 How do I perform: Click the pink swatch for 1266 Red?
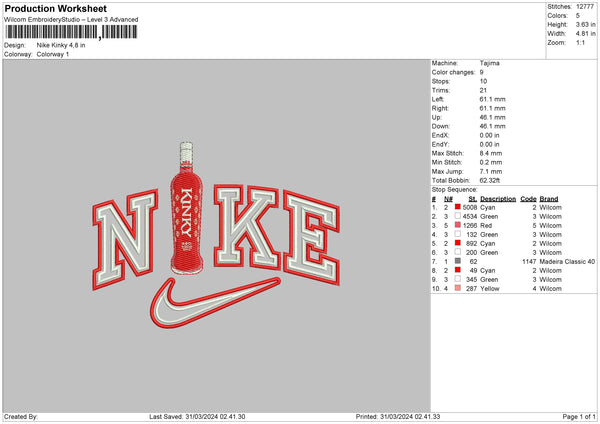tap(457, 225)
